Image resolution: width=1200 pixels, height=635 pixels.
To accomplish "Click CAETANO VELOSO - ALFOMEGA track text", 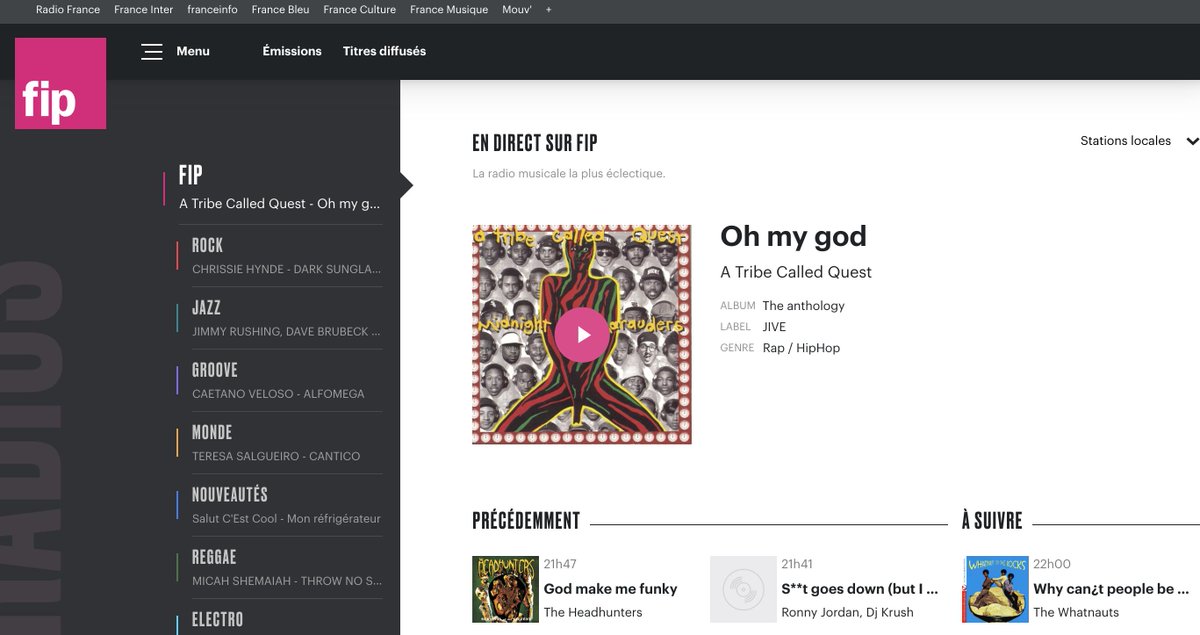I will tap(278, 394).
